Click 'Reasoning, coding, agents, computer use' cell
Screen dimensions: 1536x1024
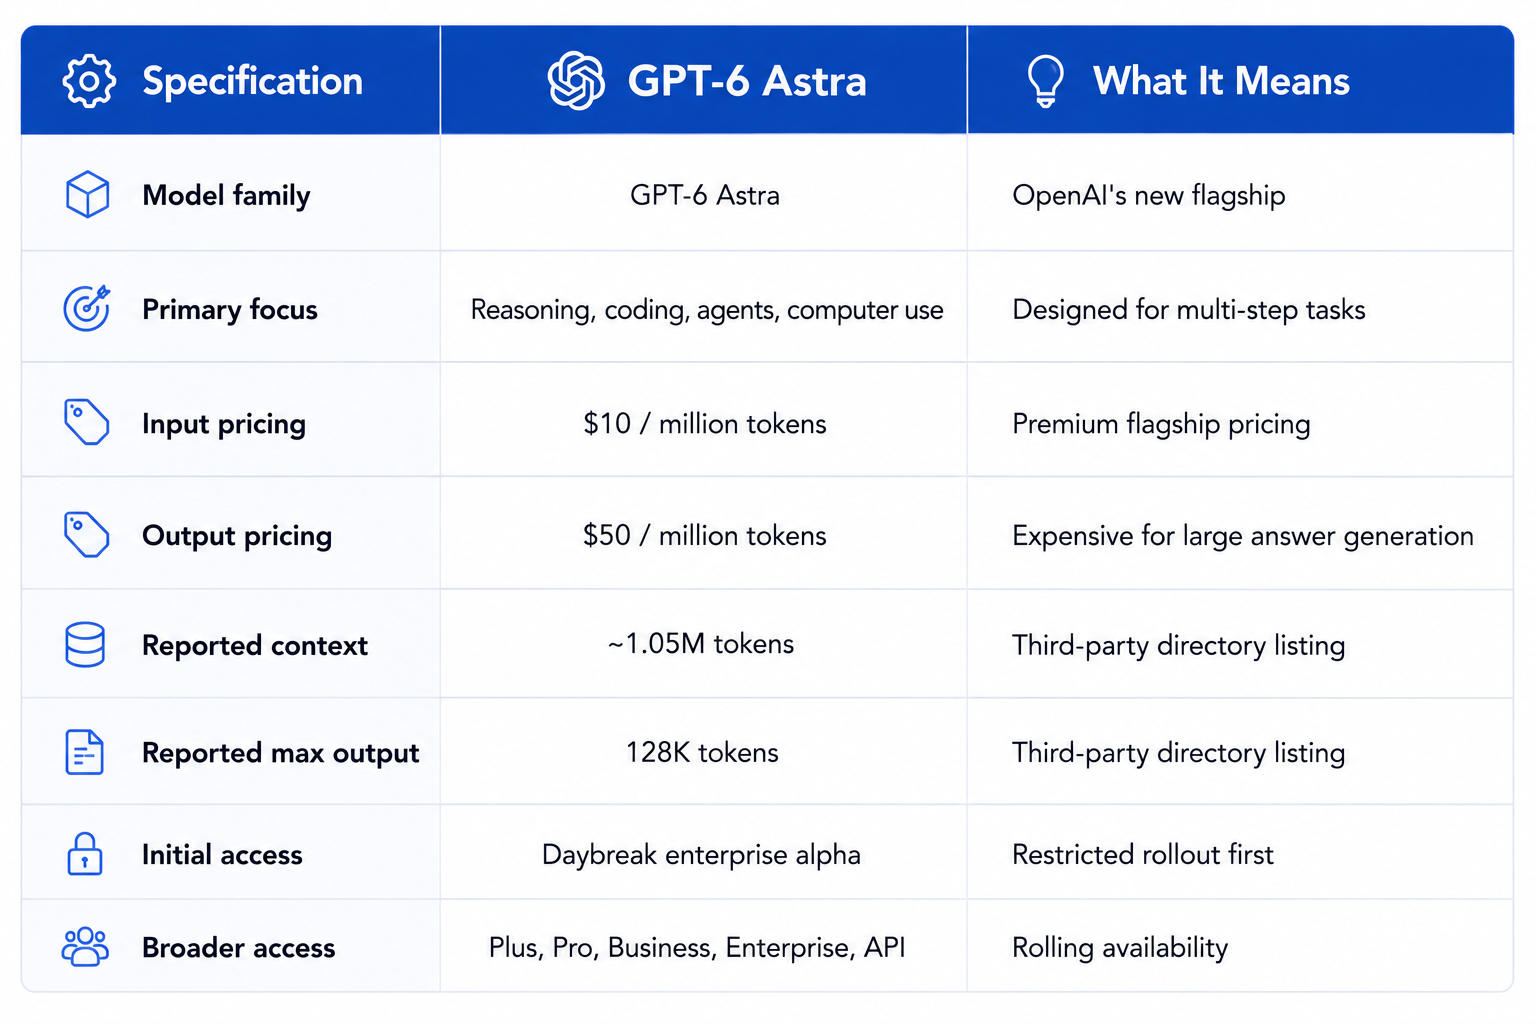pyautogui.click(x=707, y=310)
